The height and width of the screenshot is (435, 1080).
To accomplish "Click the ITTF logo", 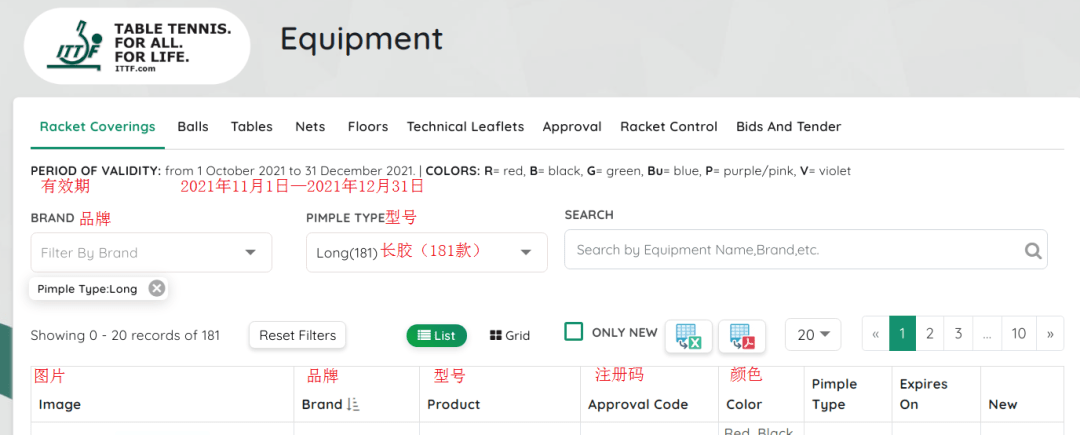I will (136, 47).
